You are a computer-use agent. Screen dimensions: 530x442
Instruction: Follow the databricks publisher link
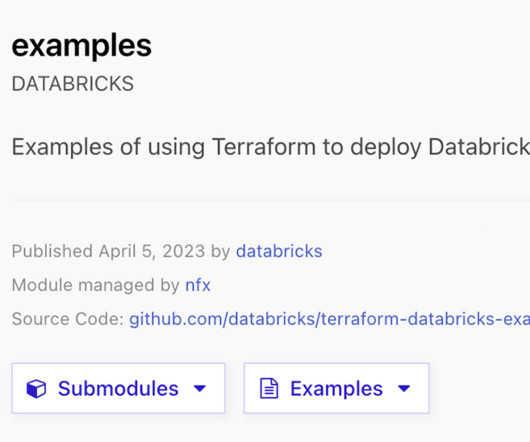[279, 251]
